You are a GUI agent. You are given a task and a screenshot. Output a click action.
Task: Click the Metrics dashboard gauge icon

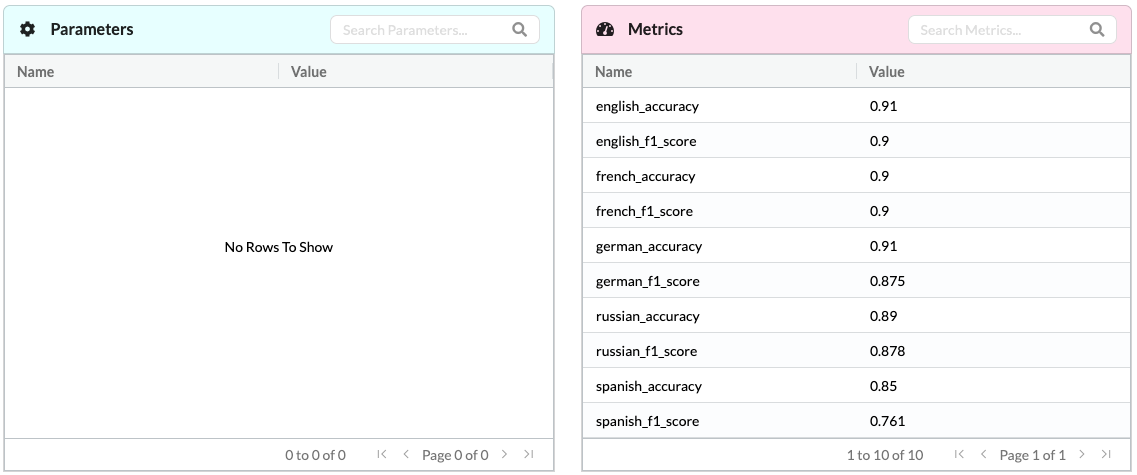tap(604, 30)
